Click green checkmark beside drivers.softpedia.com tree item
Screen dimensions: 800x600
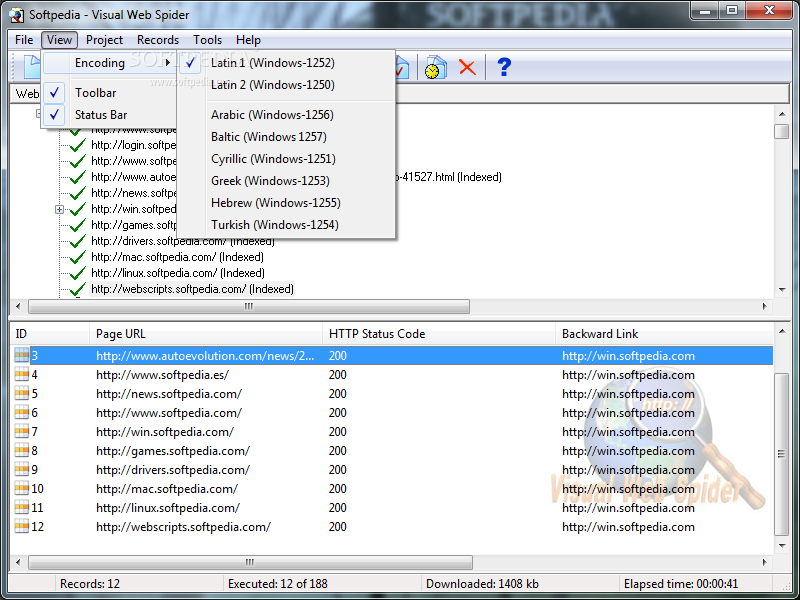(x=77, y=241)
